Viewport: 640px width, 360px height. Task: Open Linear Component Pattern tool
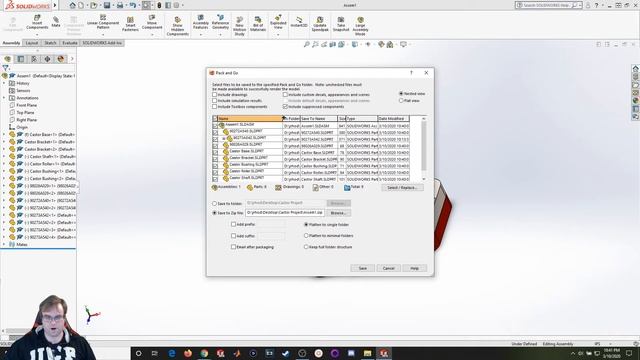coord(103,22)
